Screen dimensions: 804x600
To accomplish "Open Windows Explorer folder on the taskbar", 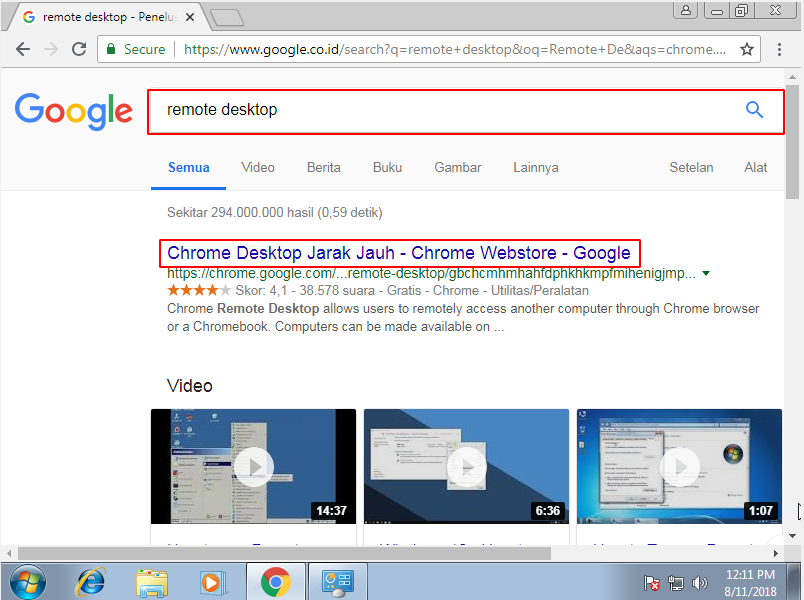I will click(x=152, y=583).
